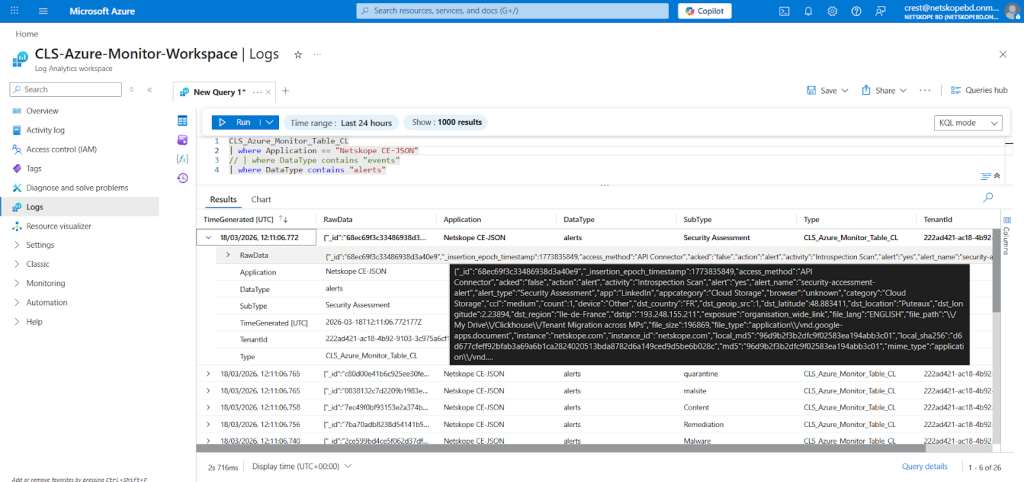Collapse the expanded 12:11:06.772 row

tap(208, 238)
